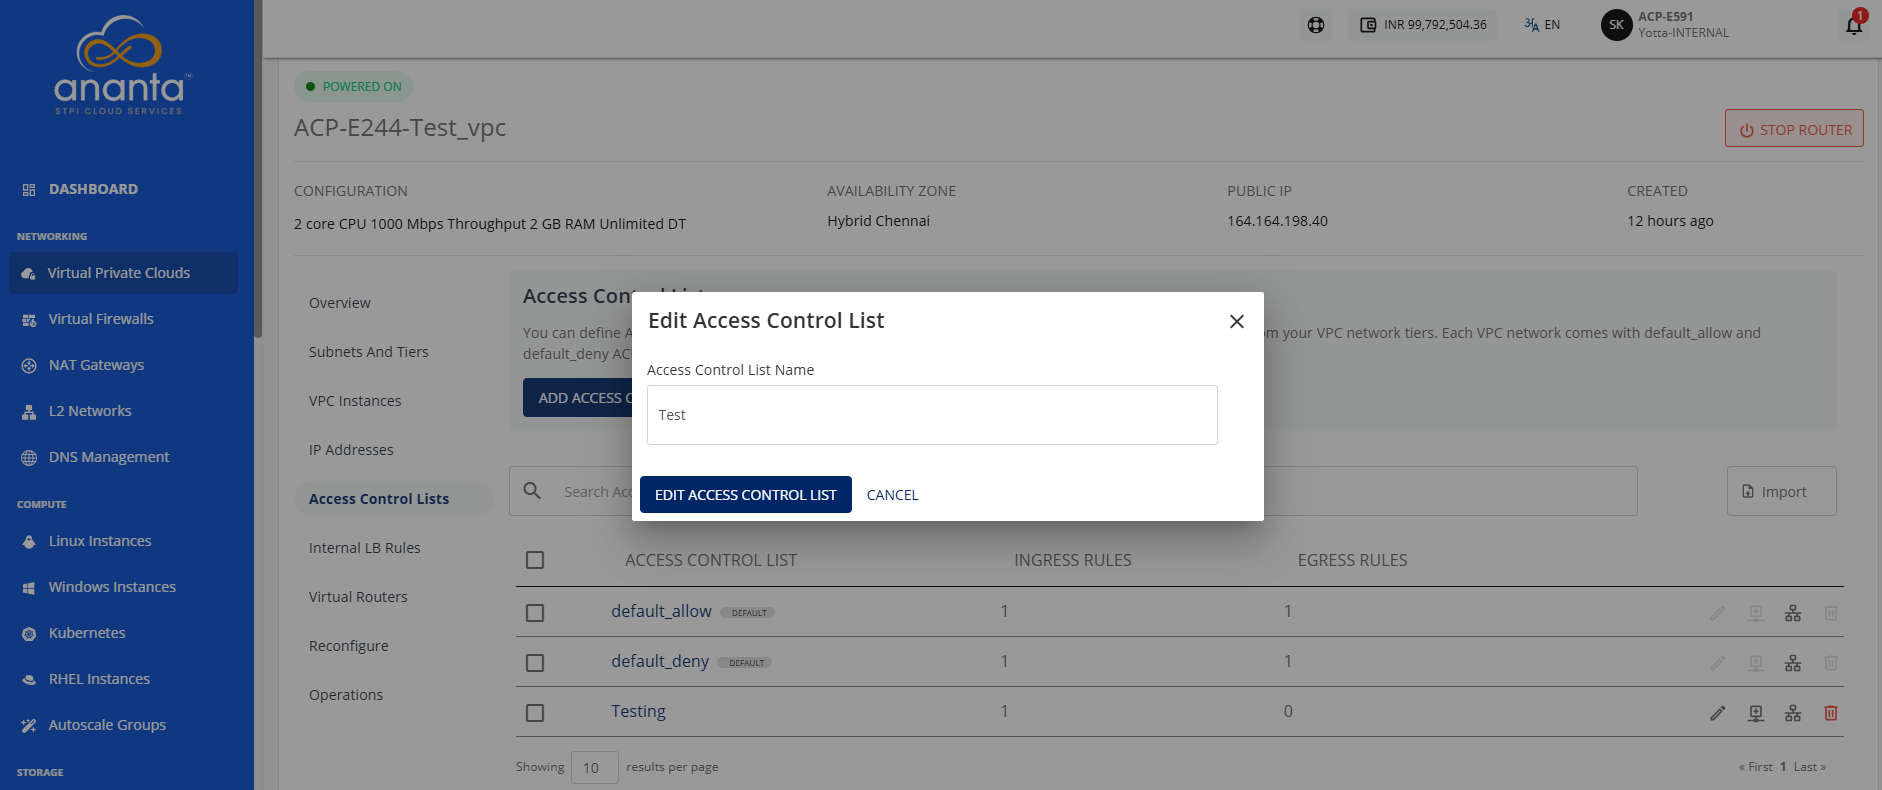
Task: Open the Reconfigure tab
Action: [x=349, y=646]
